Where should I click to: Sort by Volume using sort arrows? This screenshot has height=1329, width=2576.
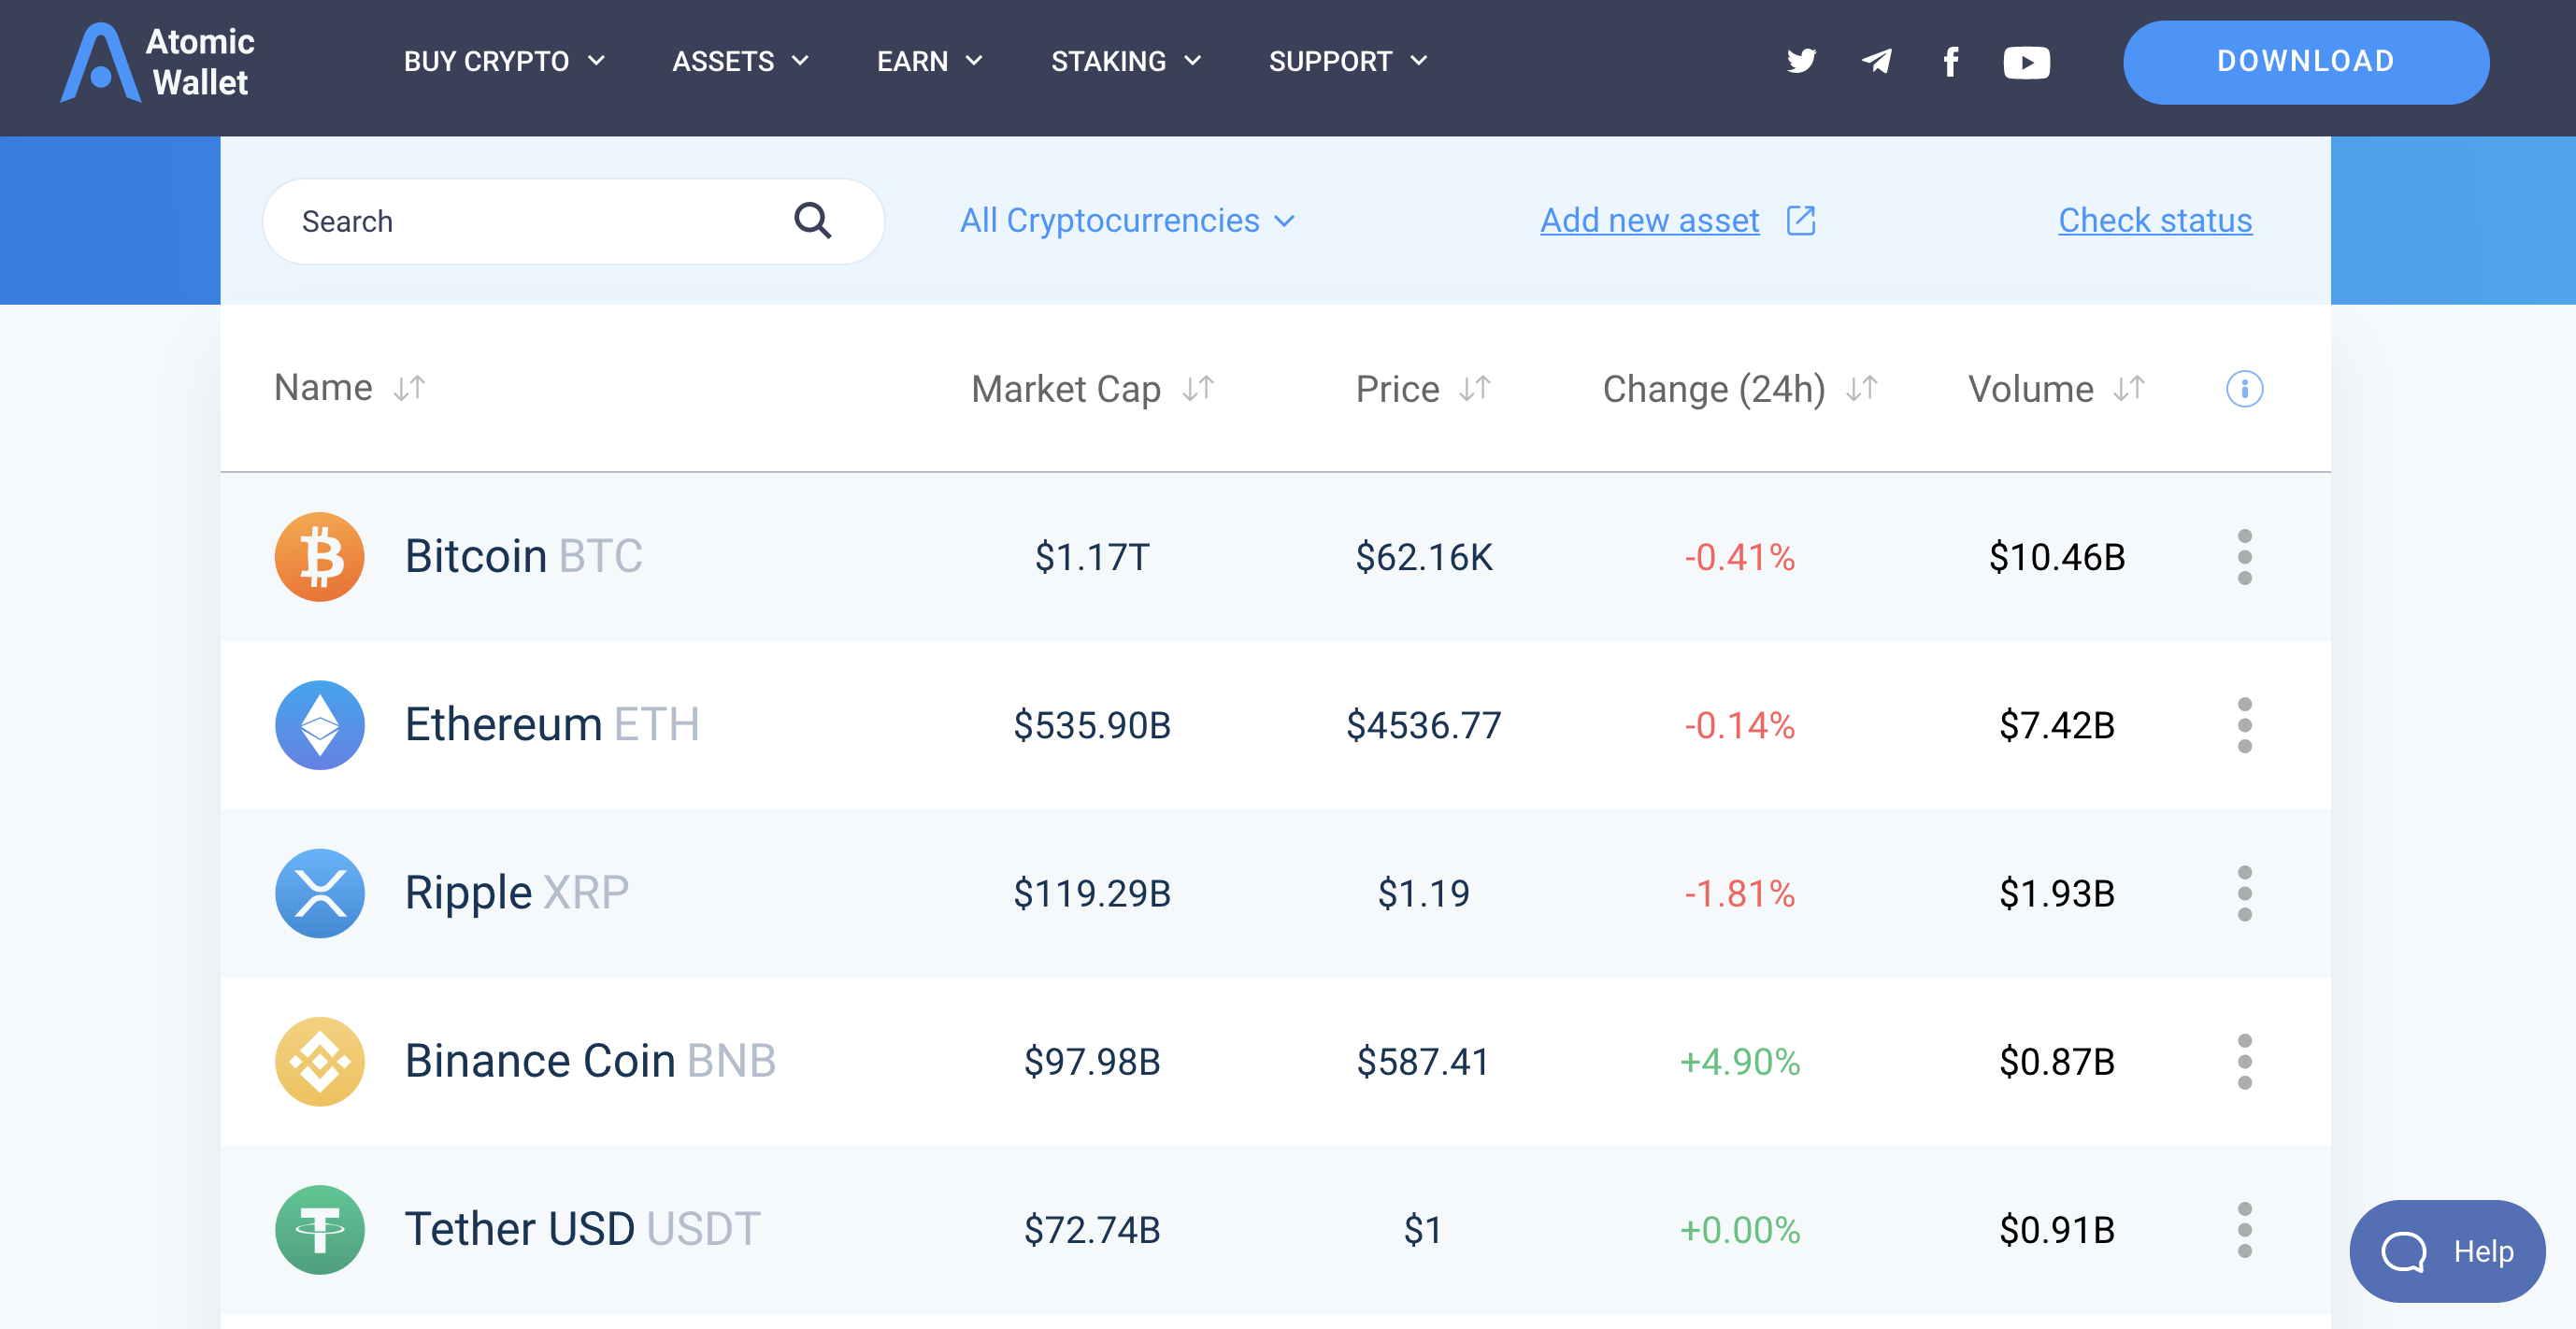point(2129,388)
